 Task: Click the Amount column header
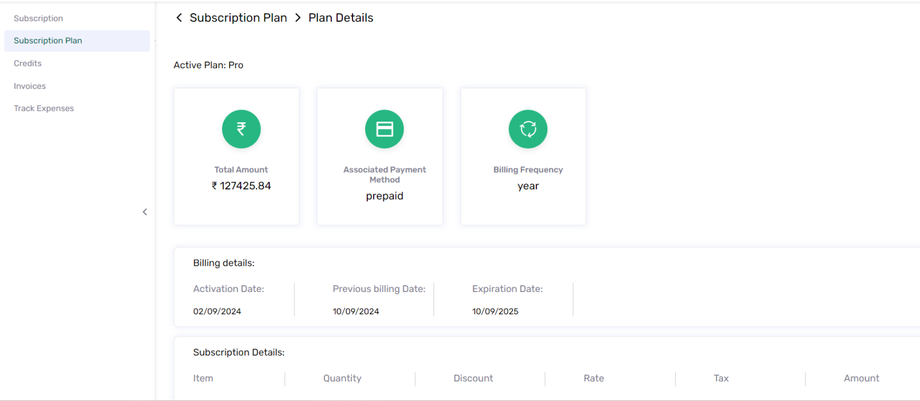point(861,378)
